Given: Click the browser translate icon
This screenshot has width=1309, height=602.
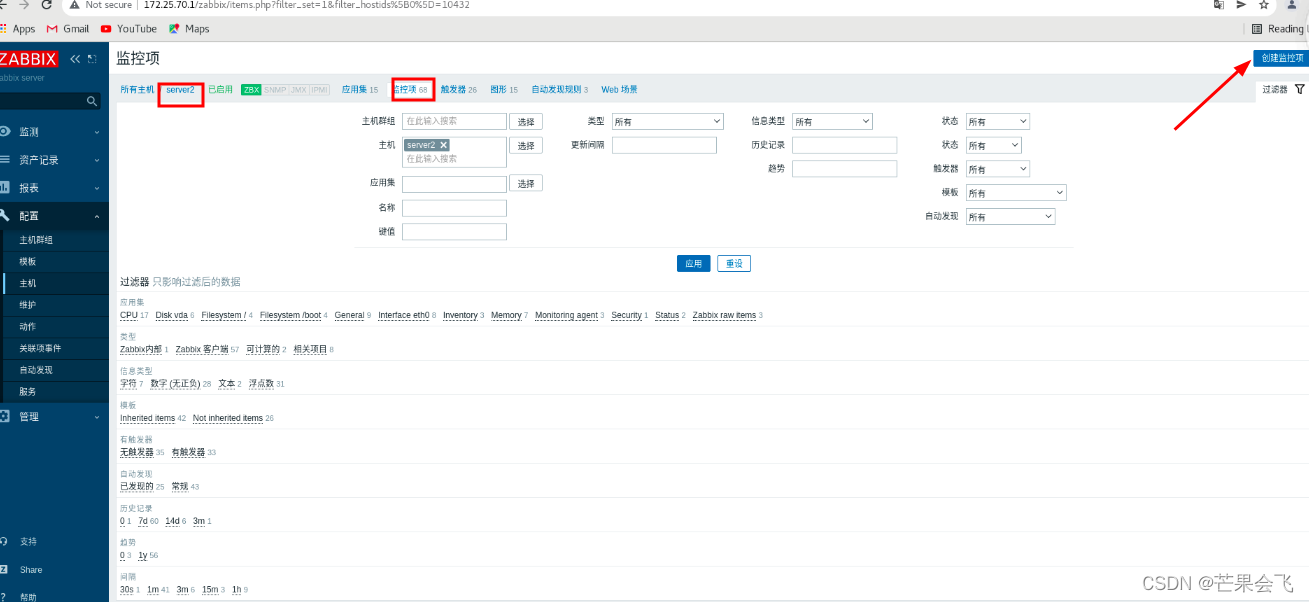Looking at the screenshot, I should coord(1218,5).
